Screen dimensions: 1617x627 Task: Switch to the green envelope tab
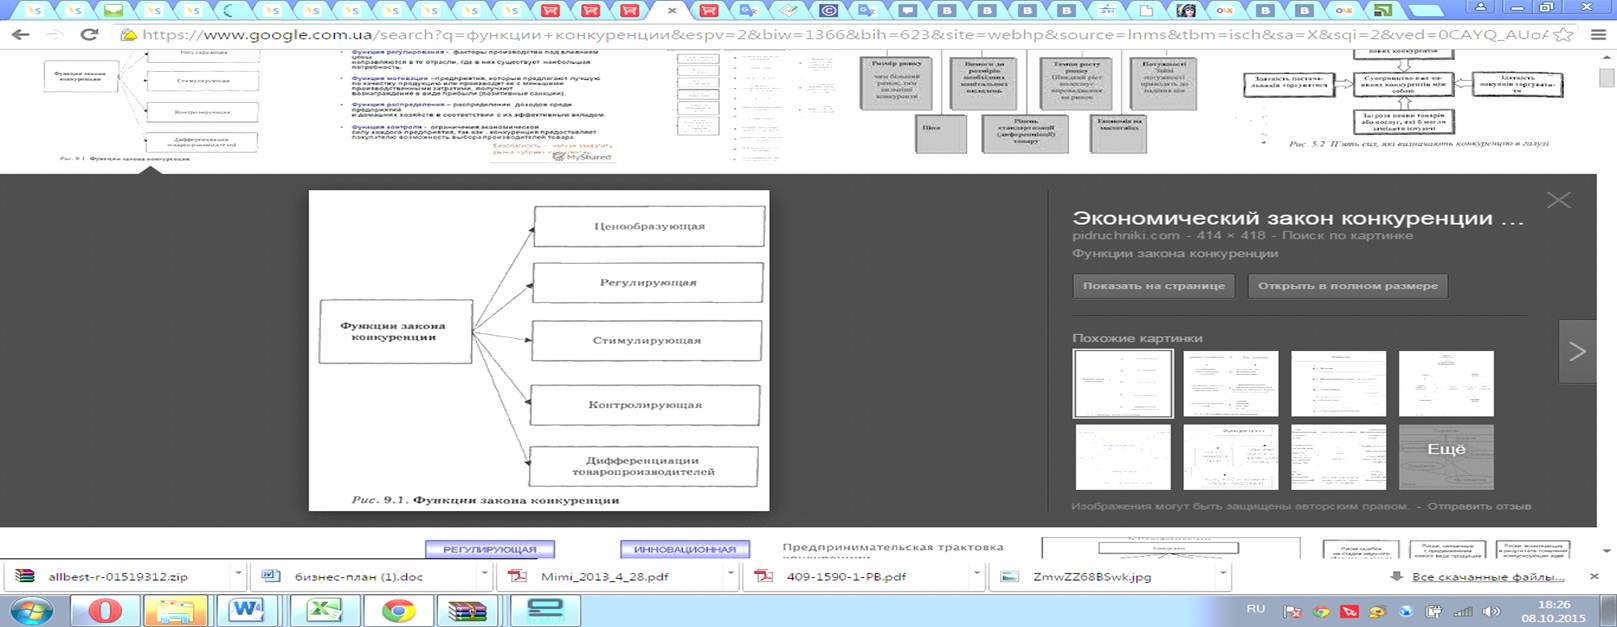point(112,11)
